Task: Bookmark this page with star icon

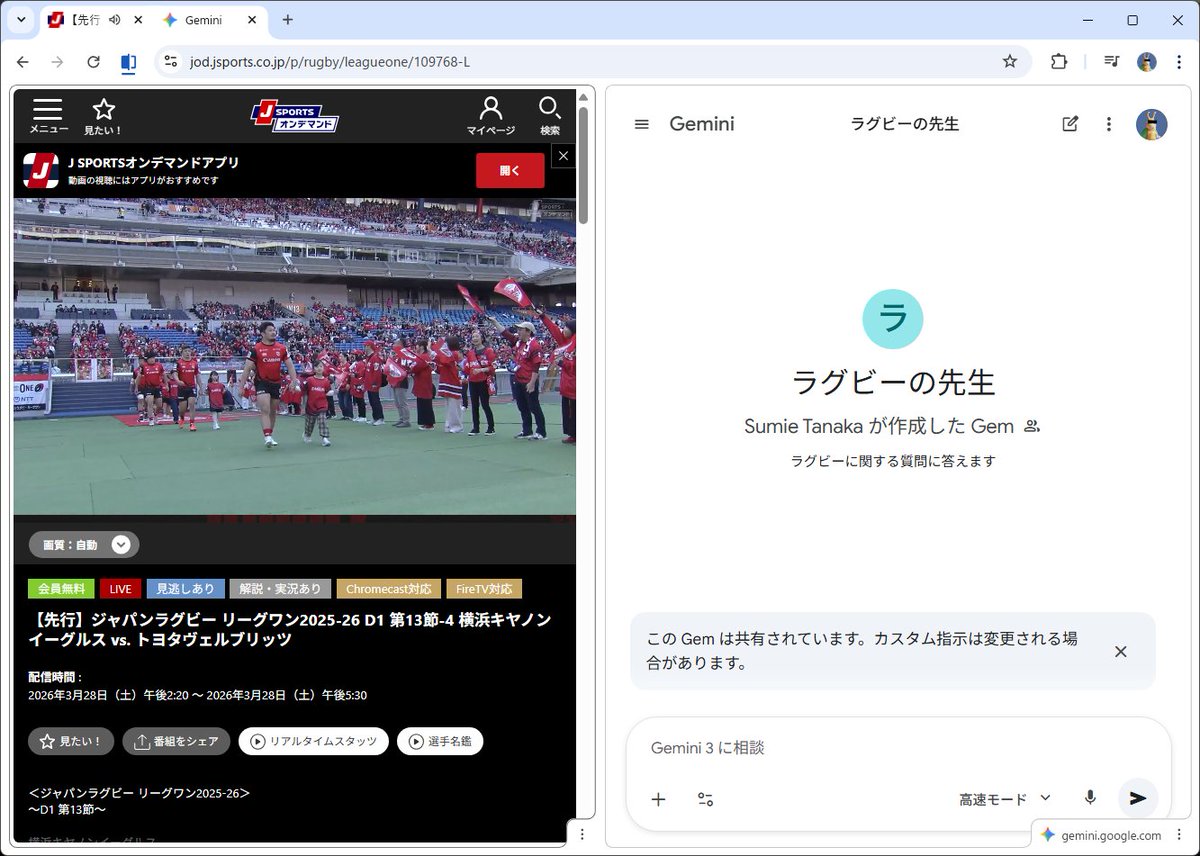Action: [1010, 62]
